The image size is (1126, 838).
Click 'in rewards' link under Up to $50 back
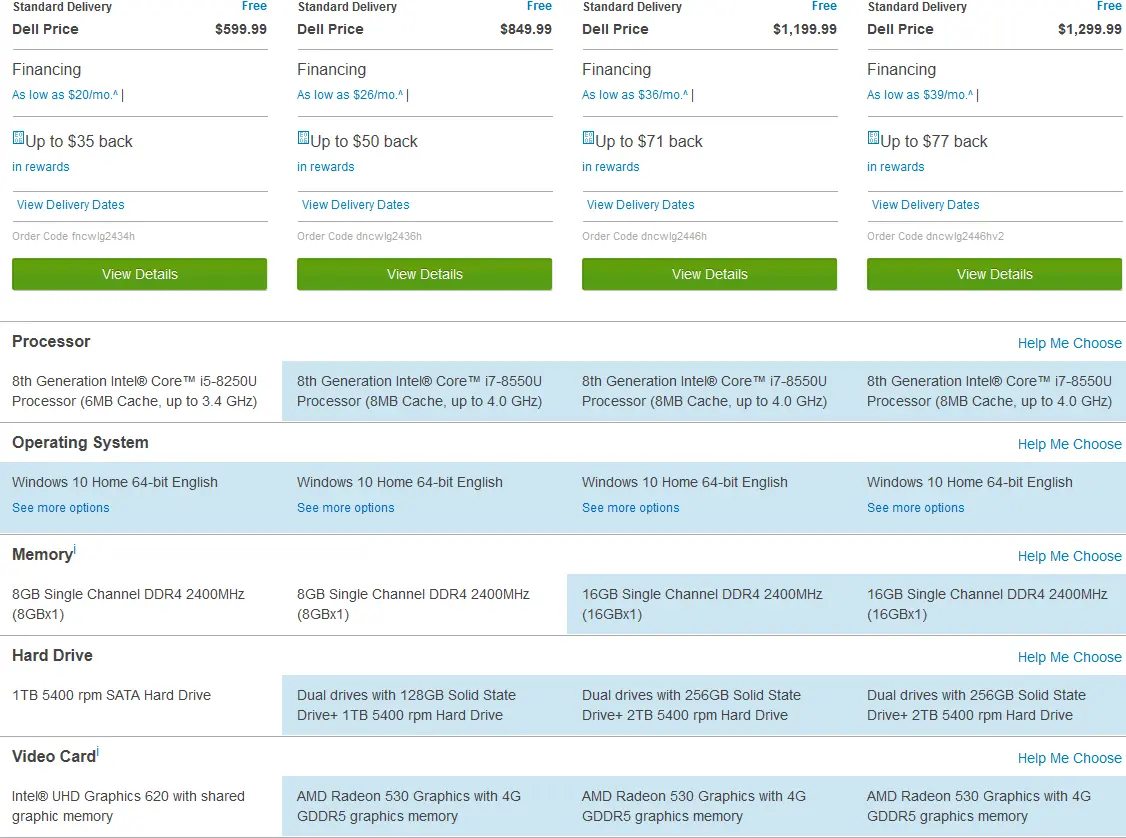[326, 167]
